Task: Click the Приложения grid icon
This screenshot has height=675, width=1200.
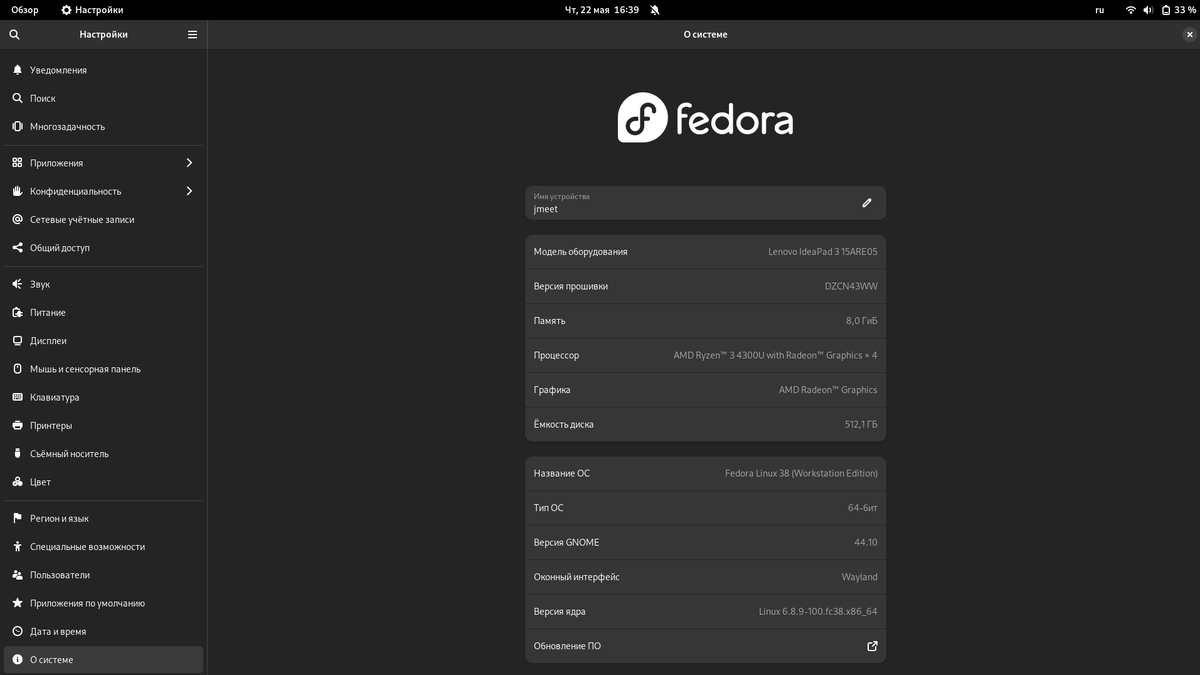Action: 17,162
